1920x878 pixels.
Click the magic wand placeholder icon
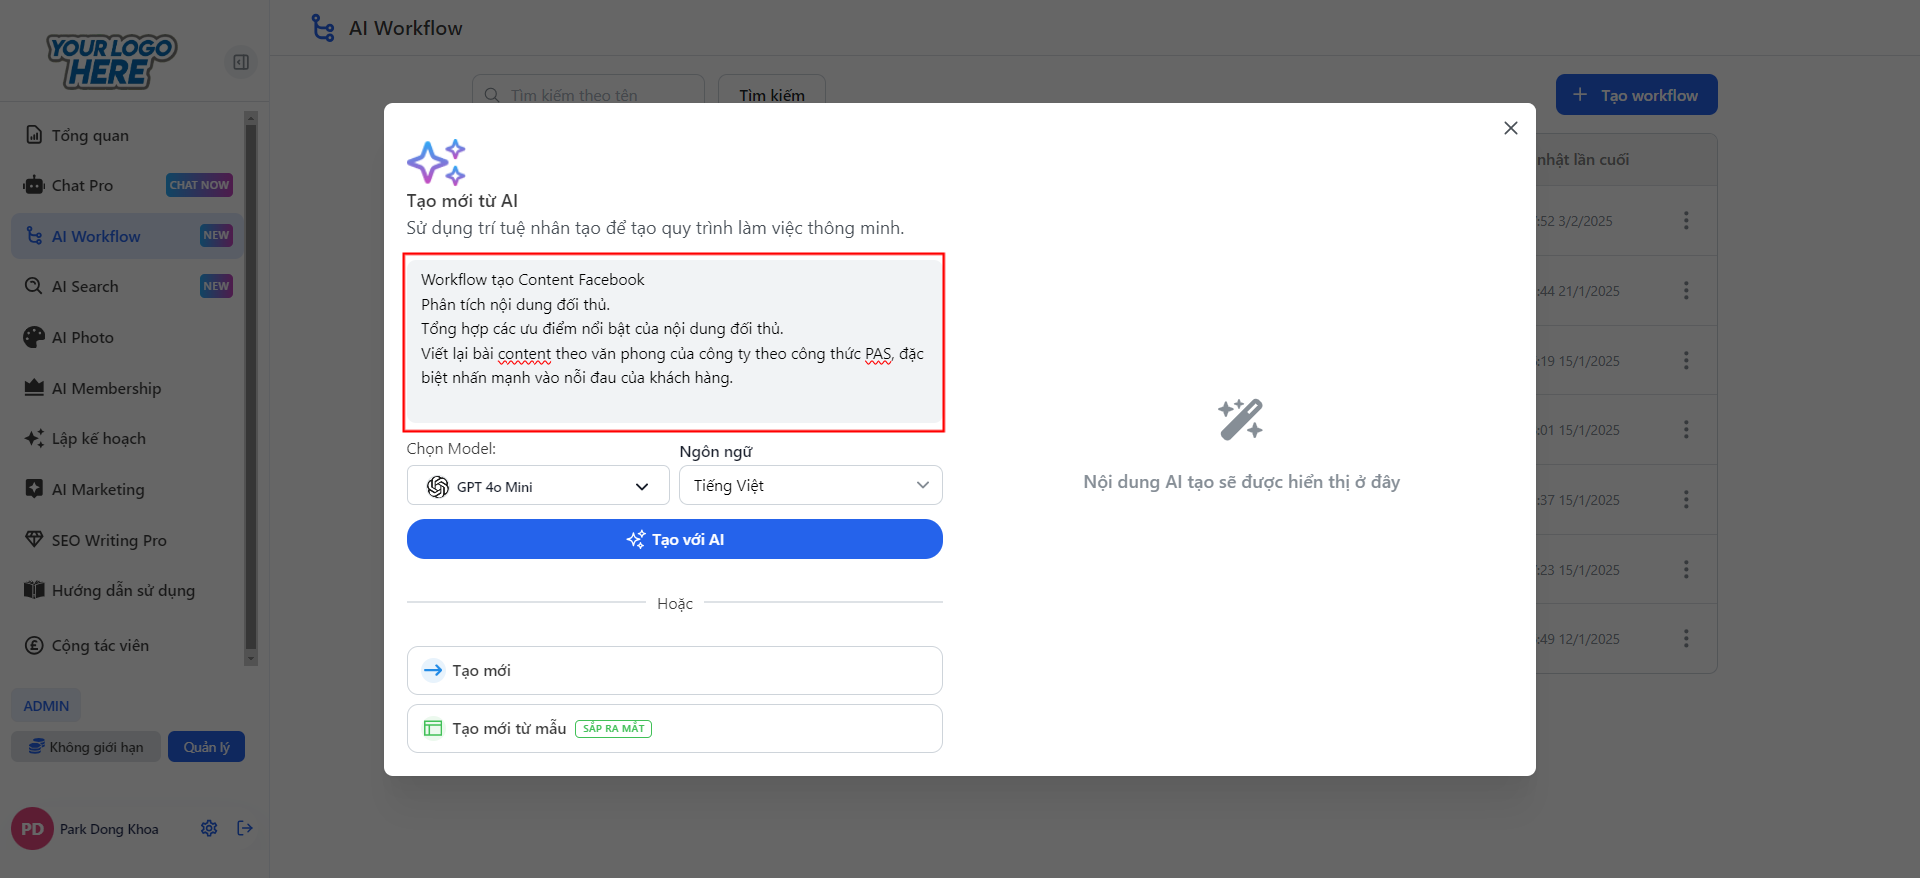(1240, 420)
